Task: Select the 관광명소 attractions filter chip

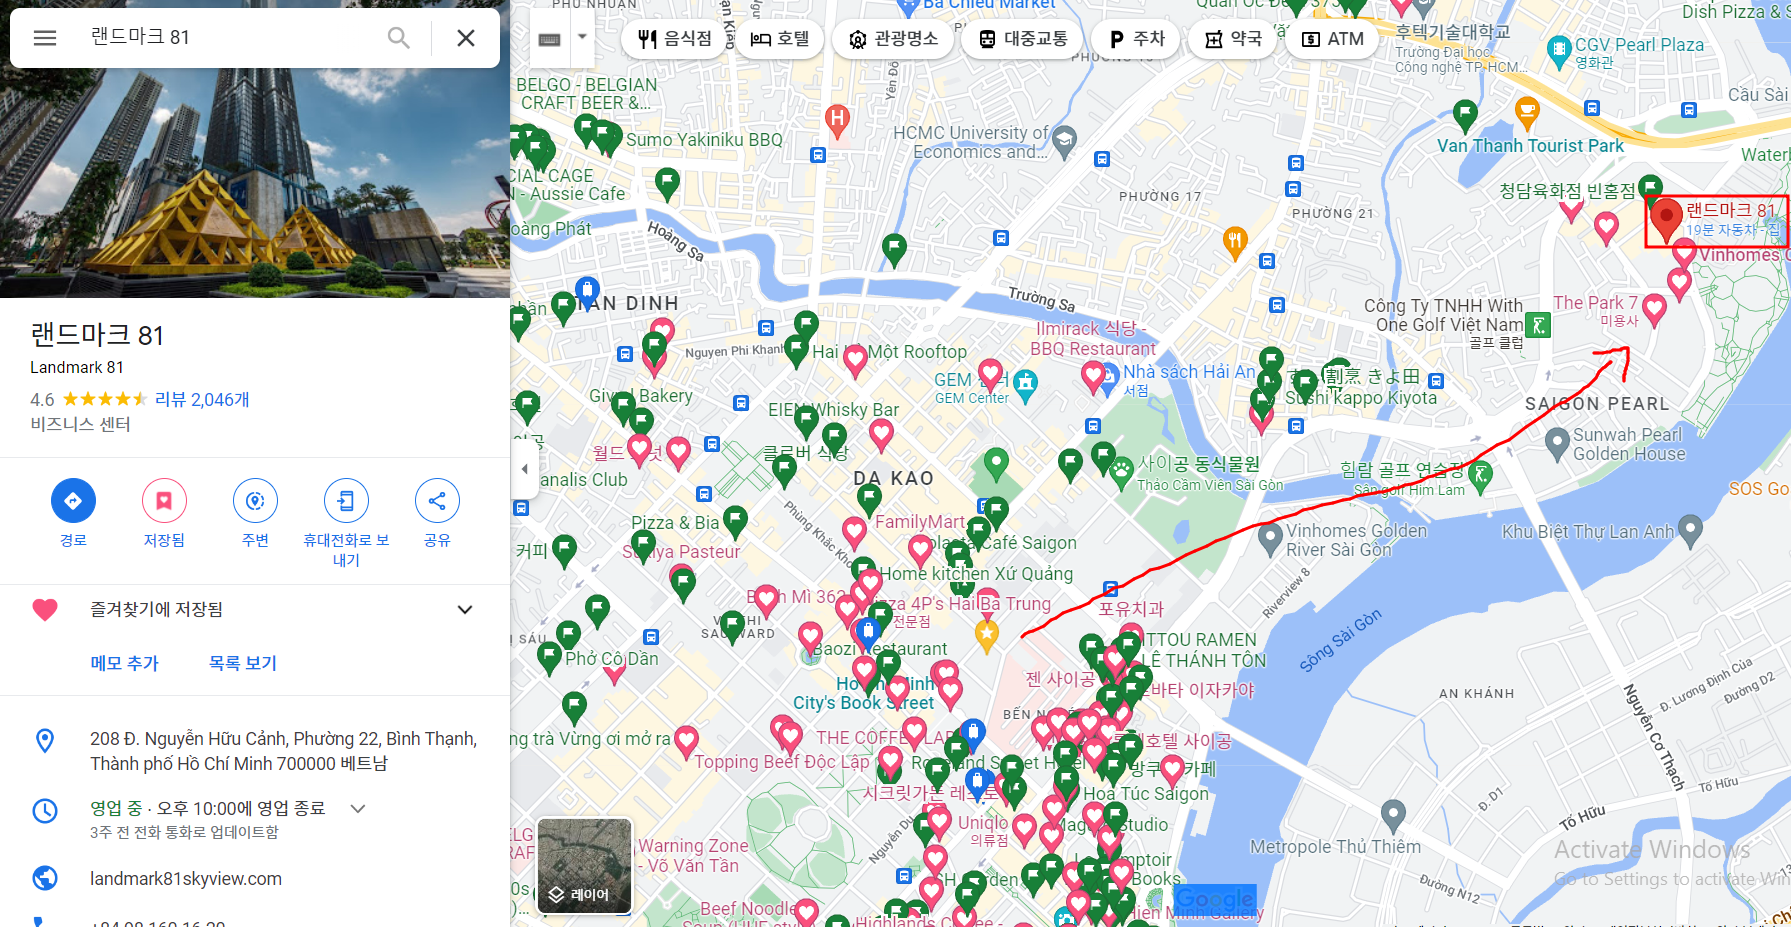Action: pyautogui.click(x=893, y=39)
